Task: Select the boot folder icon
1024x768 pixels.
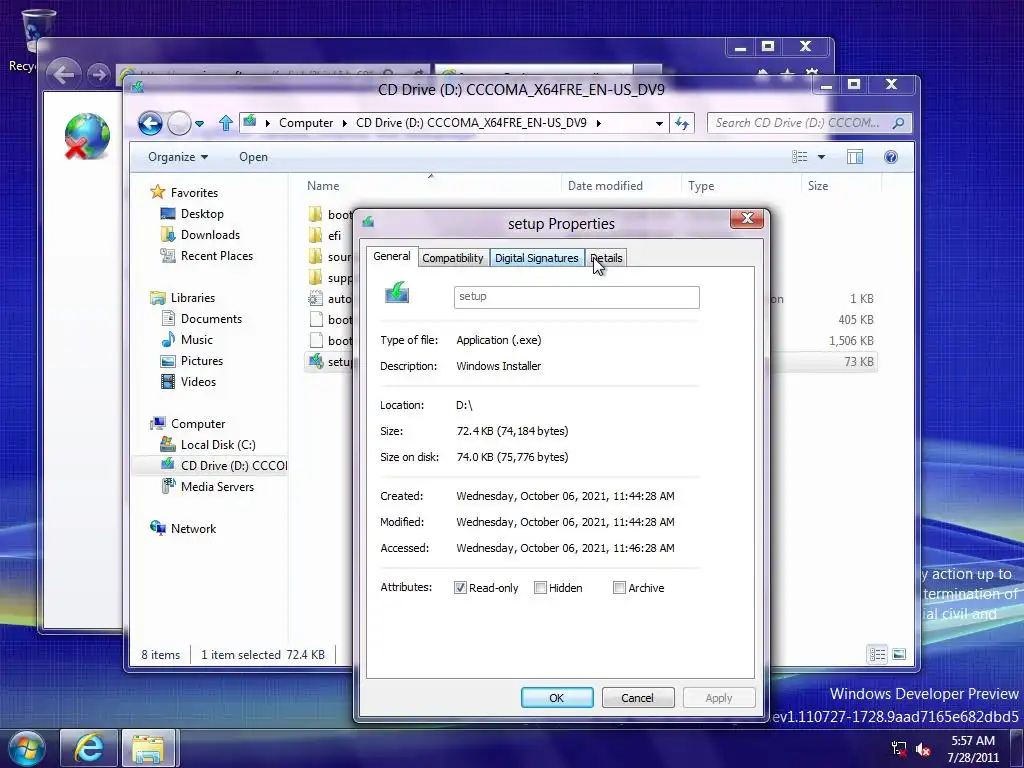Action: coord(315,214)
